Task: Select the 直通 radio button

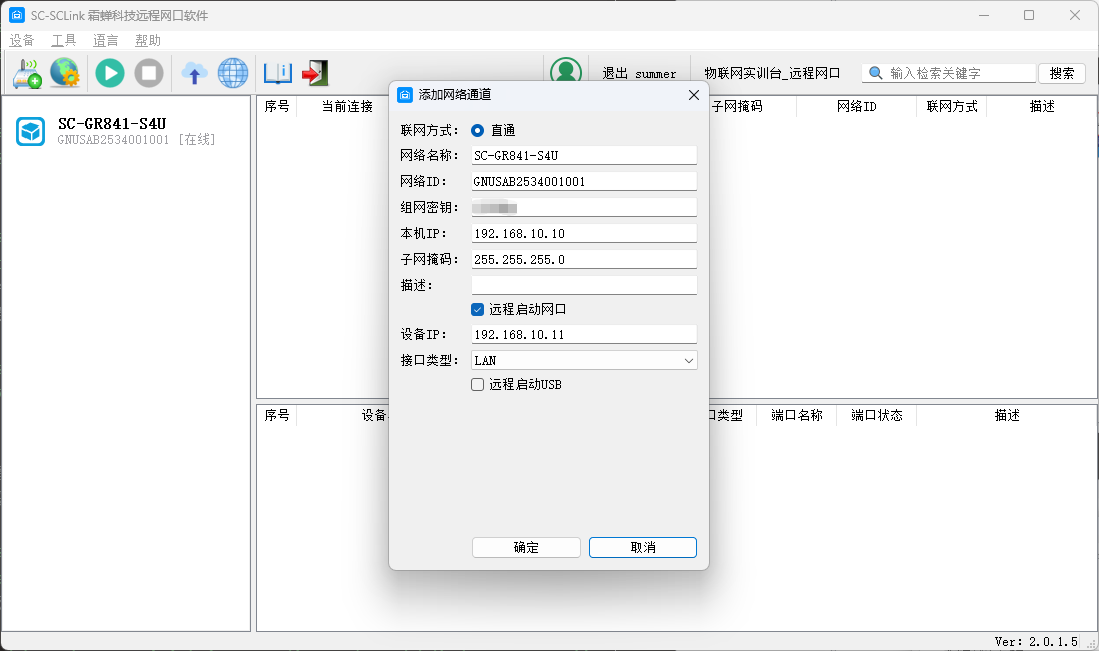Action: coord(478,130)
